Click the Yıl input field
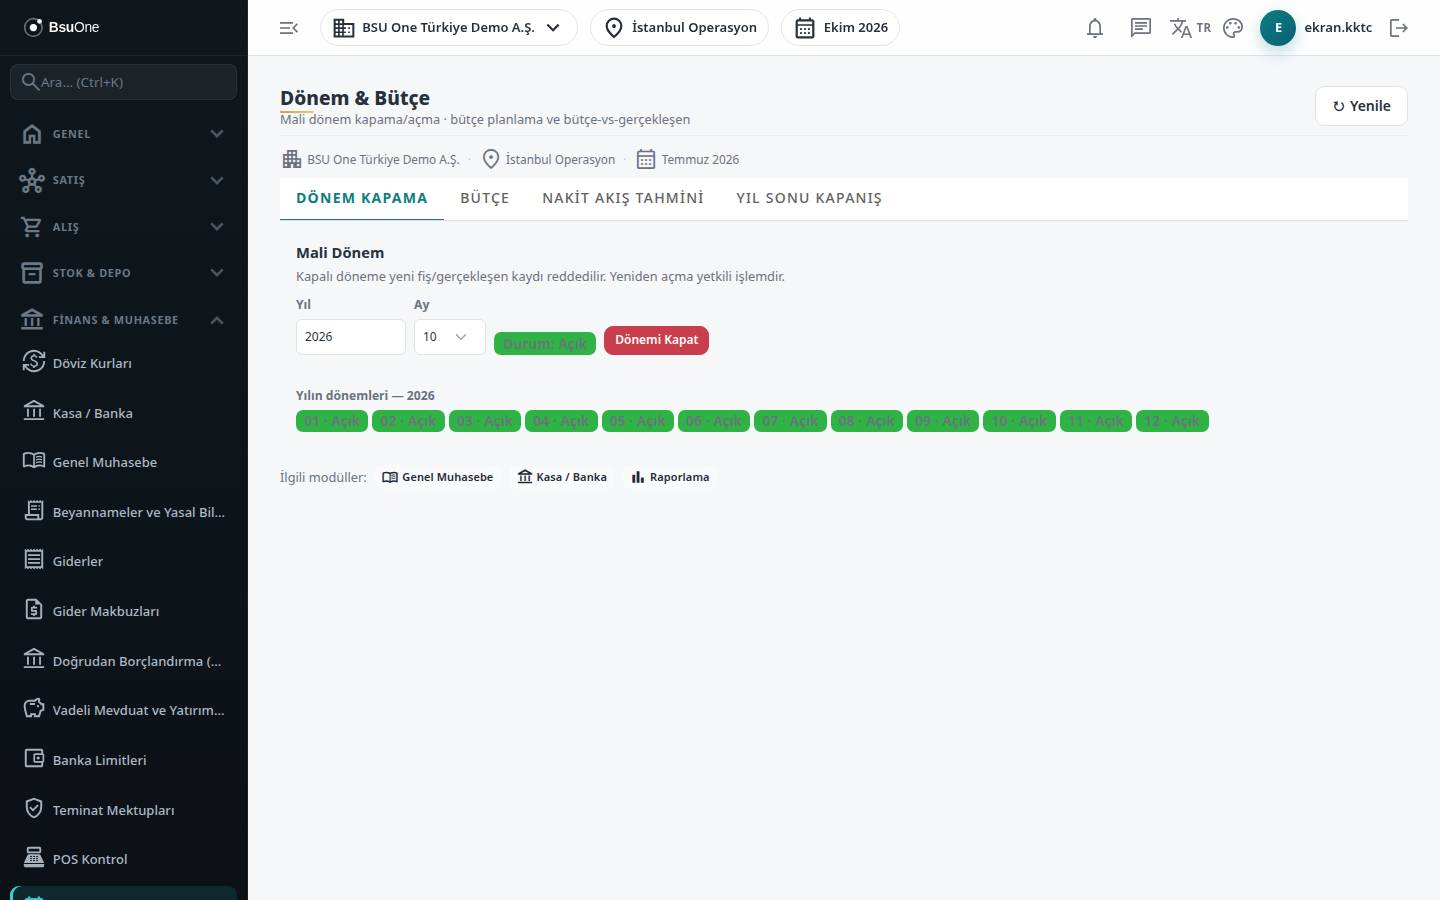This screenshot has height=900, width=1440. tap(351, 337)
